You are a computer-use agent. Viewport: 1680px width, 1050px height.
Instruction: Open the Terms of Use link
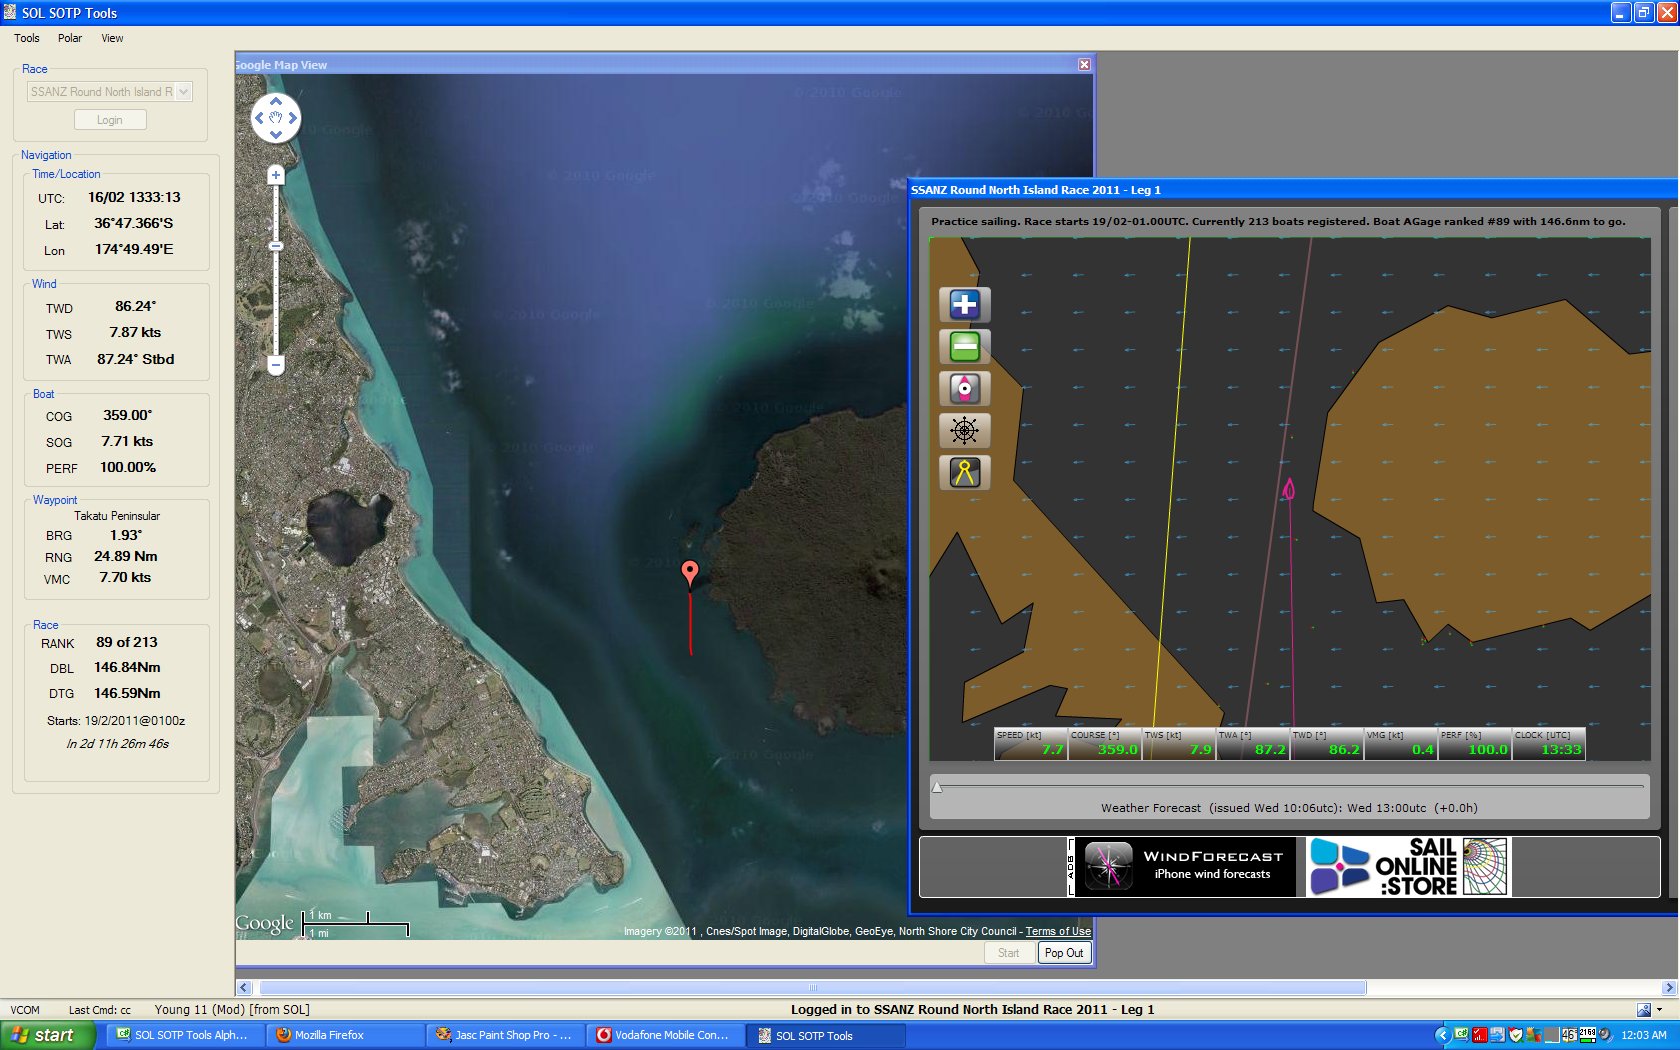[x=1058, y=931]
